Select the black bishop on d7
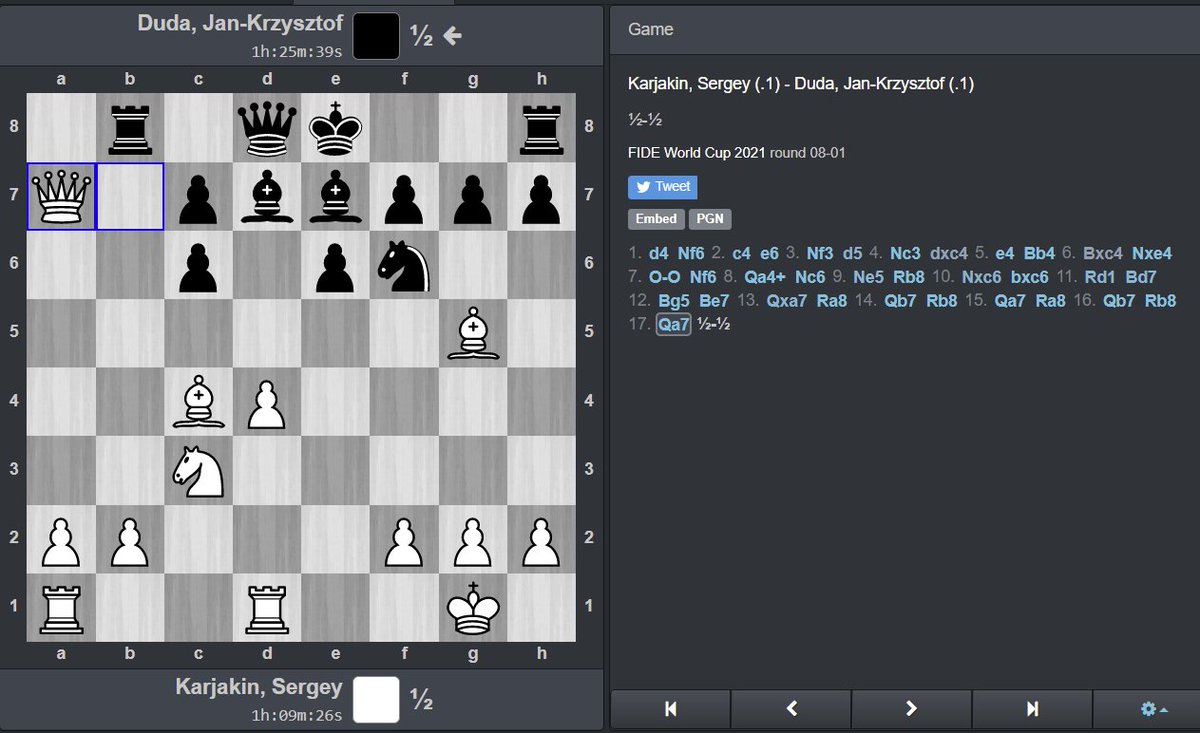The height and width of the screenshot is (733, 1200). (267, 196)
